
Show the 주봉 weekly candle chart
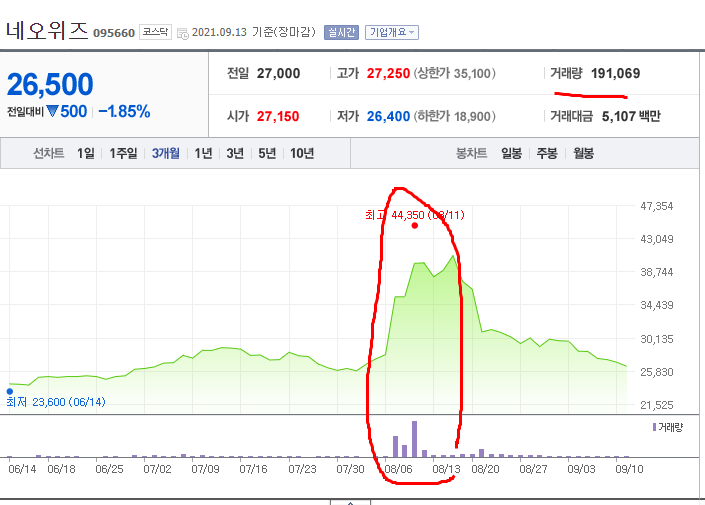pos(547,153)
